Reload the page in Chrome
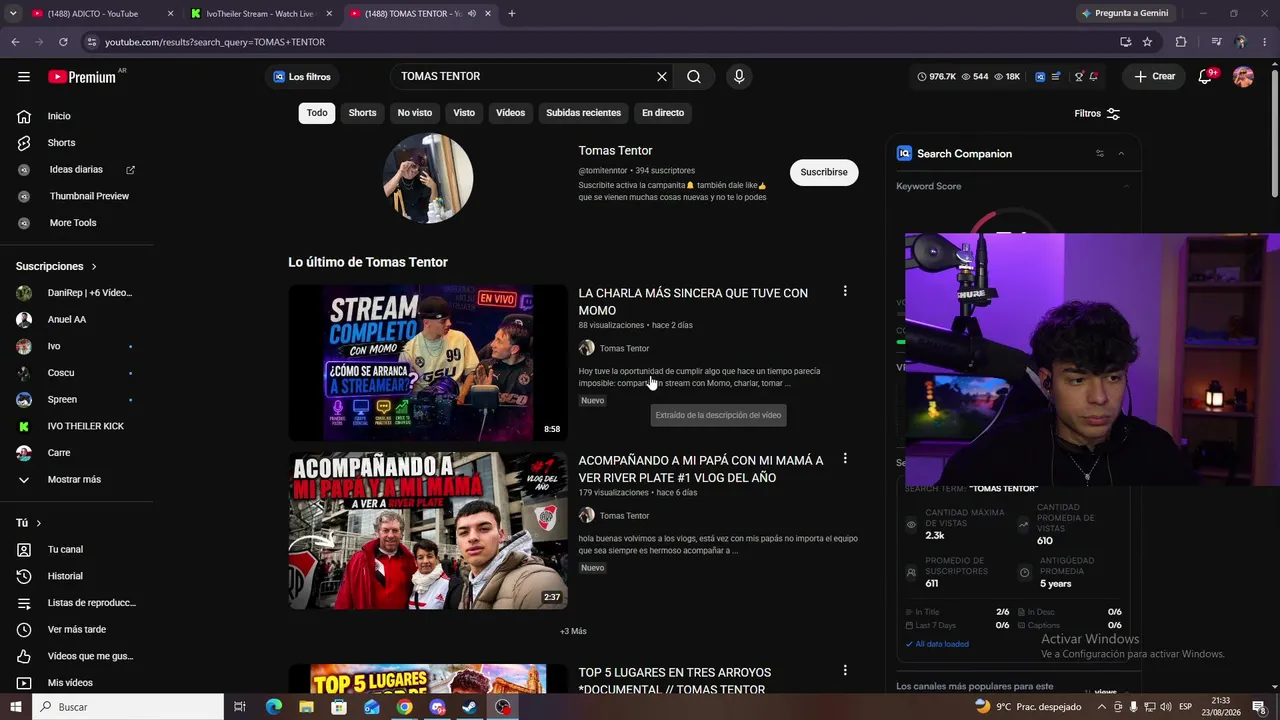The image size is (1280, 720). (63, 42)
